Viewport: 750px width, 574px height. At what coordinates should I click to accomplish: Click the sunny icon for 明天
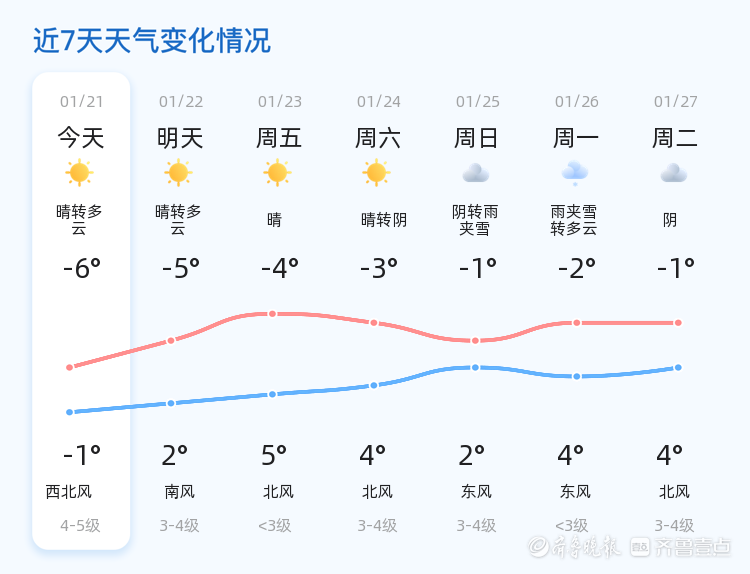point(178,173)
